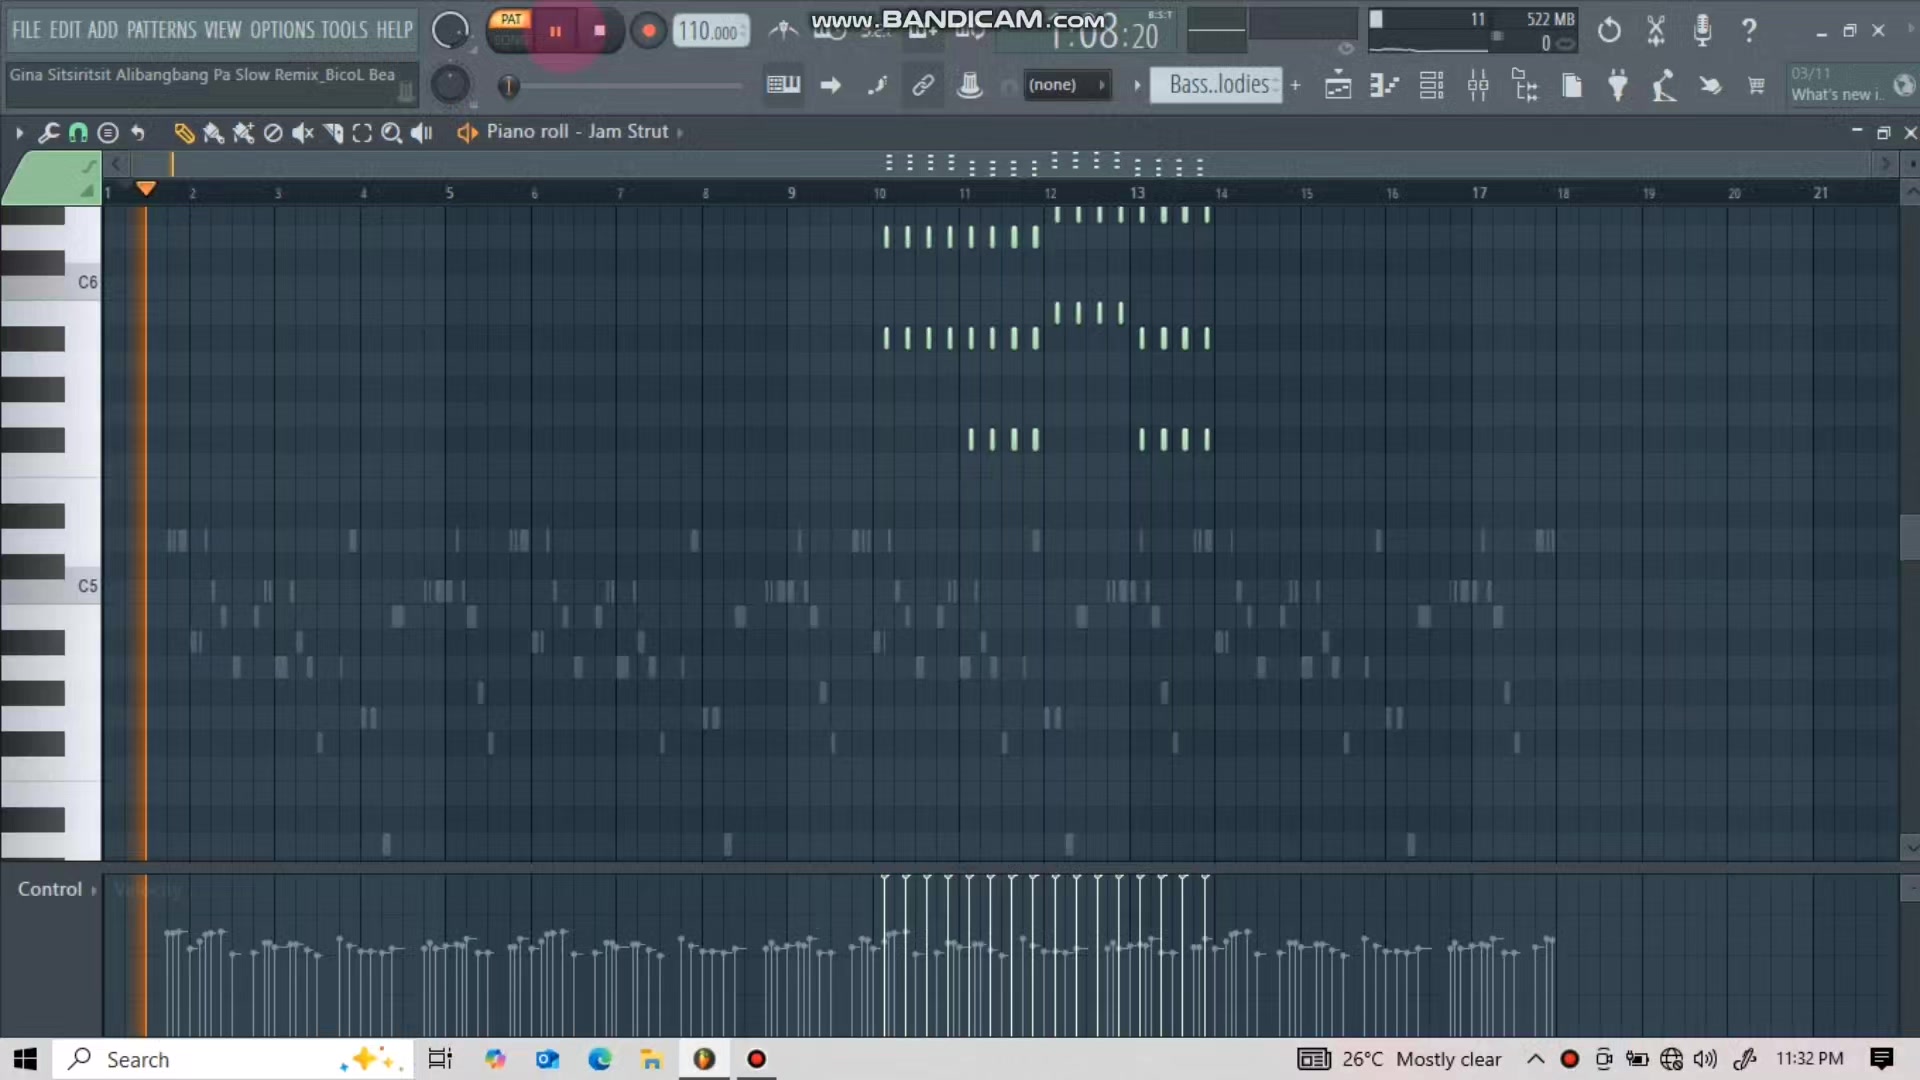Open the HELP menu
This screenshot has width=1920, height=1080.
tap(394, 30)
